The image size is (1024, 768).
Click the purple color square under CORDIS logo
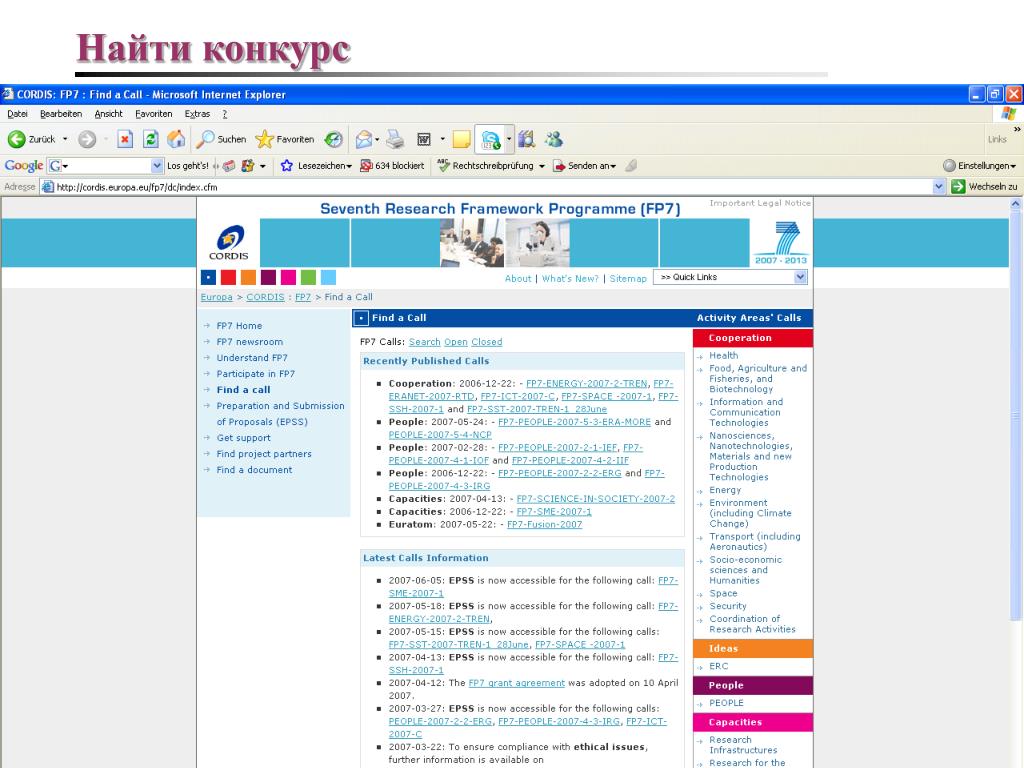(268, 278)
